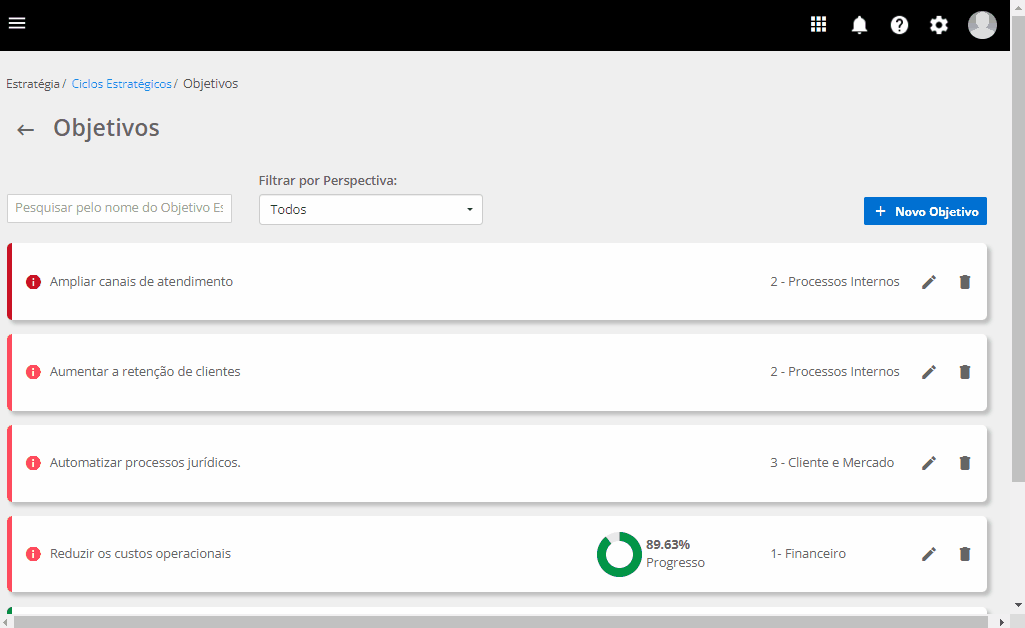Edit the Ampliar canais de atendimento objective

(929, 282)
